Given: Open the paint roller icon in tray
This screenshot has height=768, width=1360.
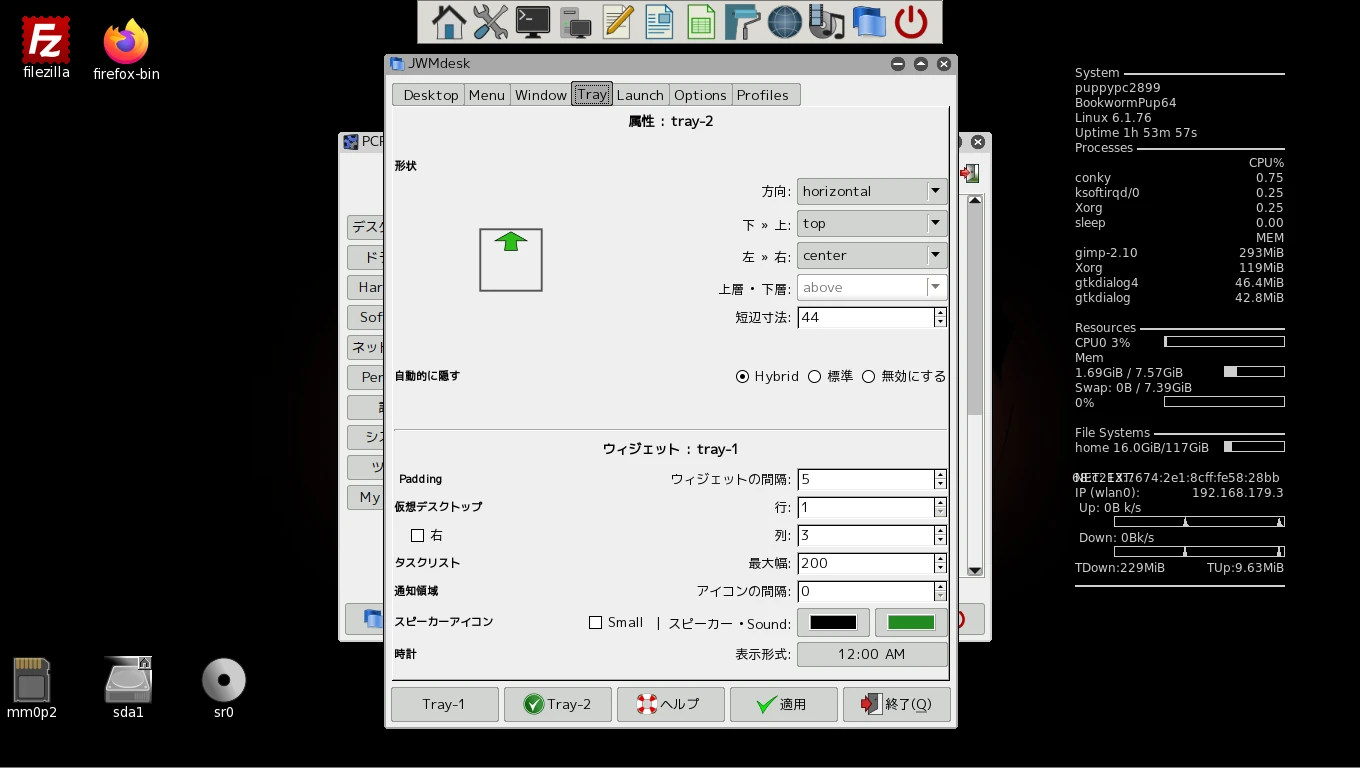Looking at the screenshot, I should [x=742, y=22].
